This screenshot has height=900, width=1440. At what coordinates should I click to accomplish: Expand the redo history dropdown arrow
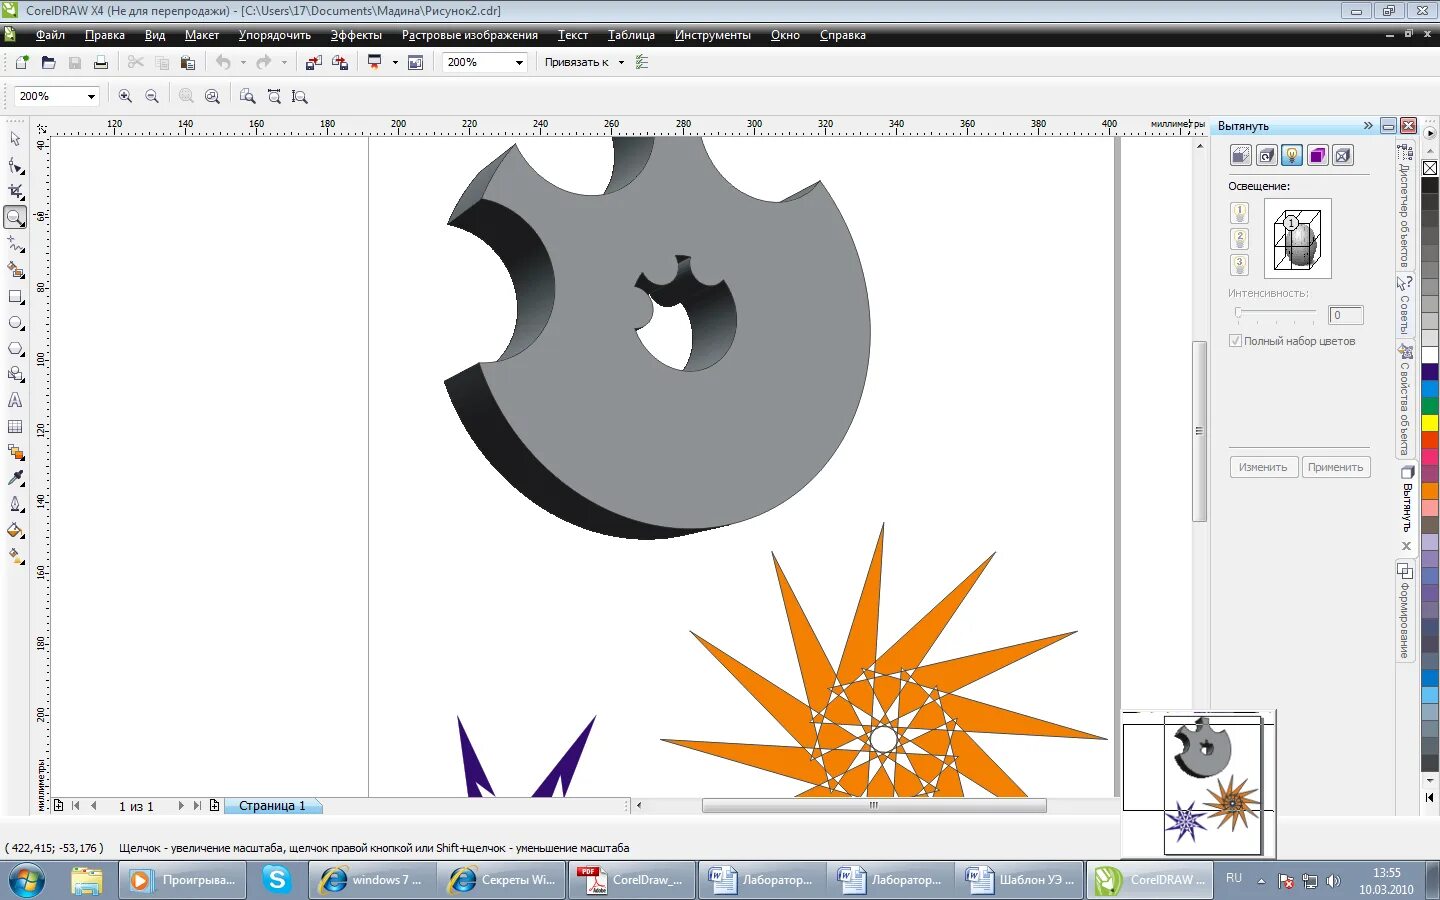(284, 62)
